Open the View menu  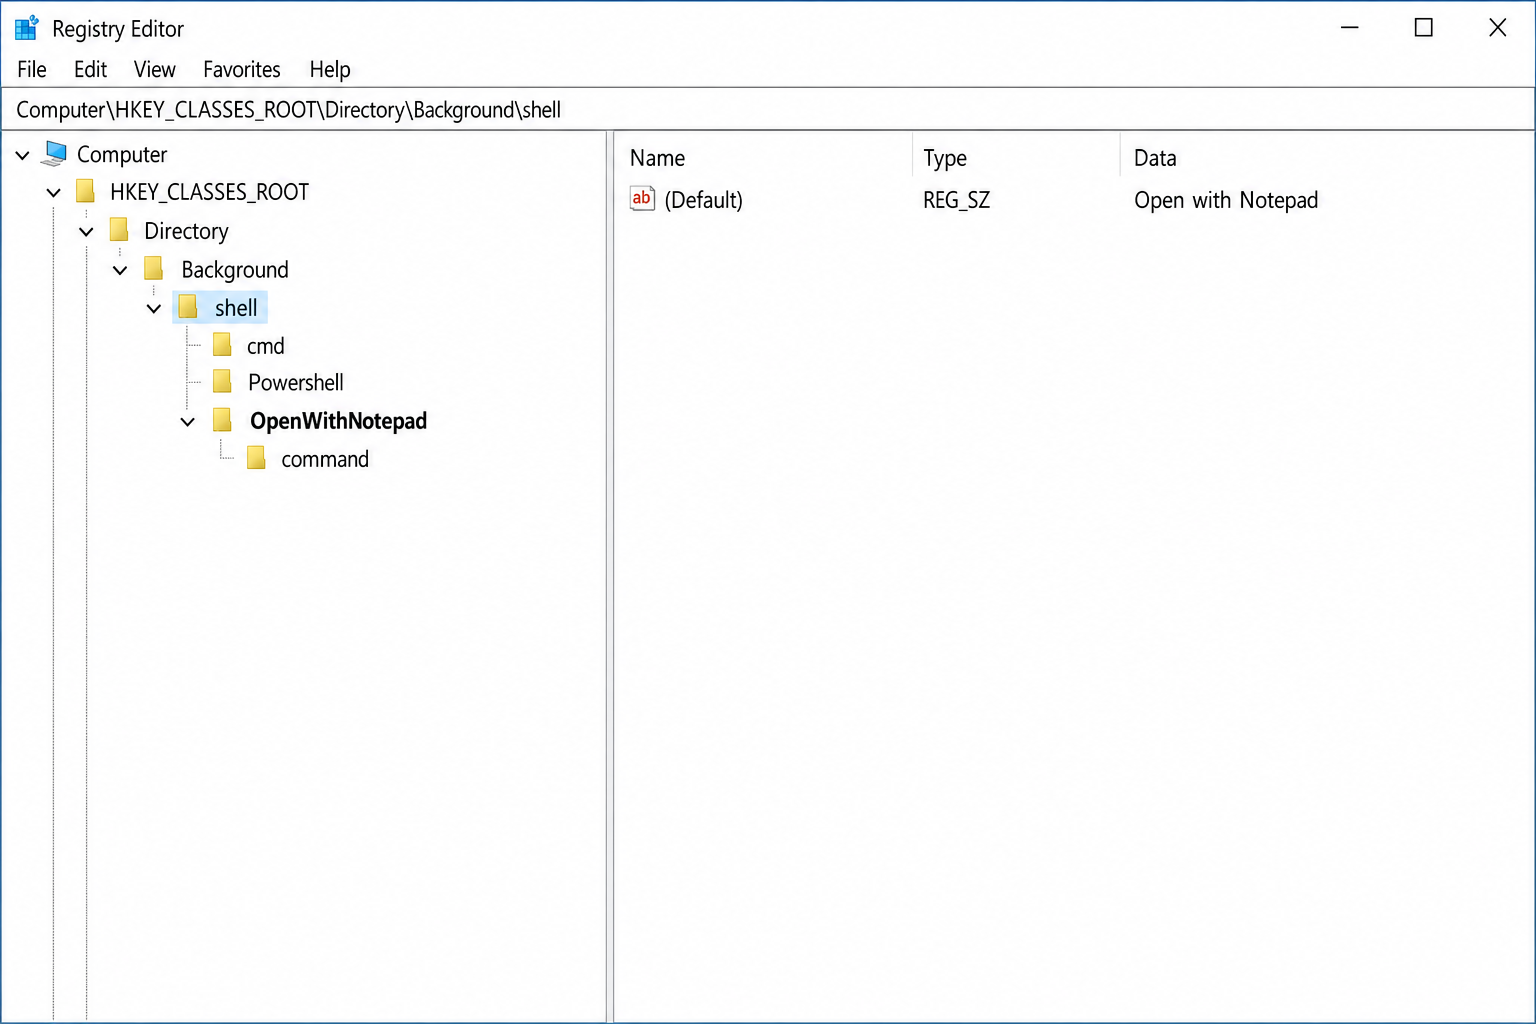[155, 69]
